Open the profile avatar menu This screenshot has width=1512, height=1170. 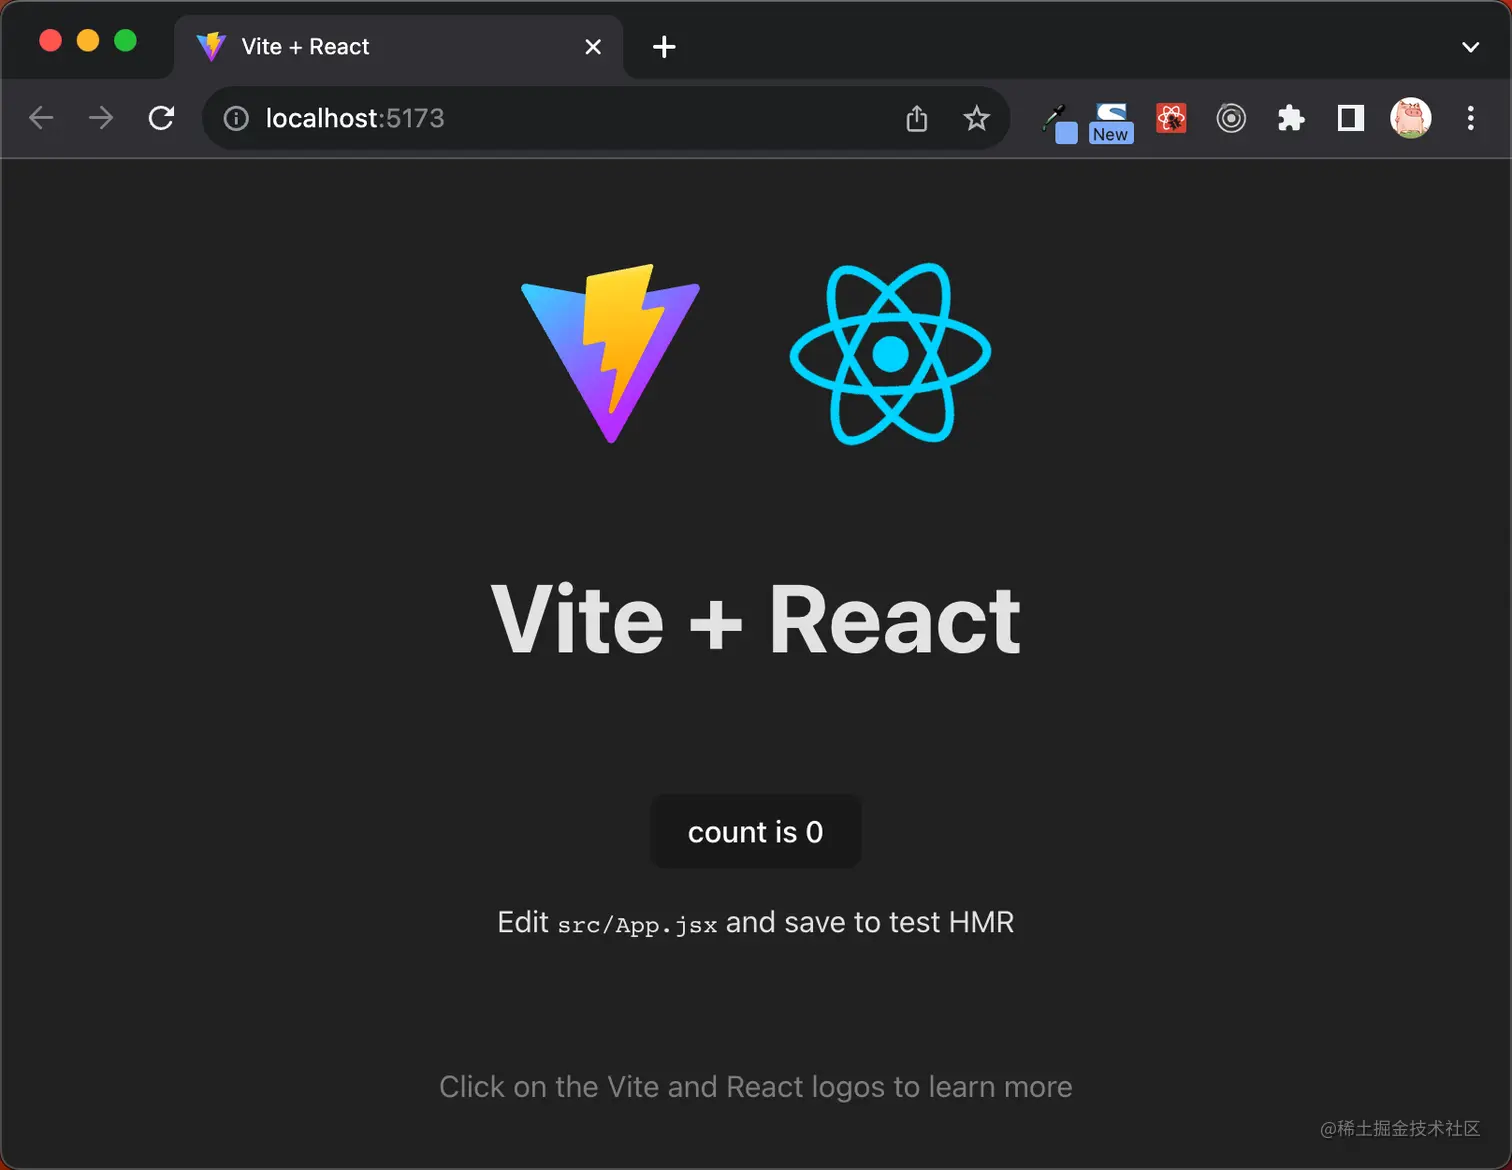coord(1411,118)
